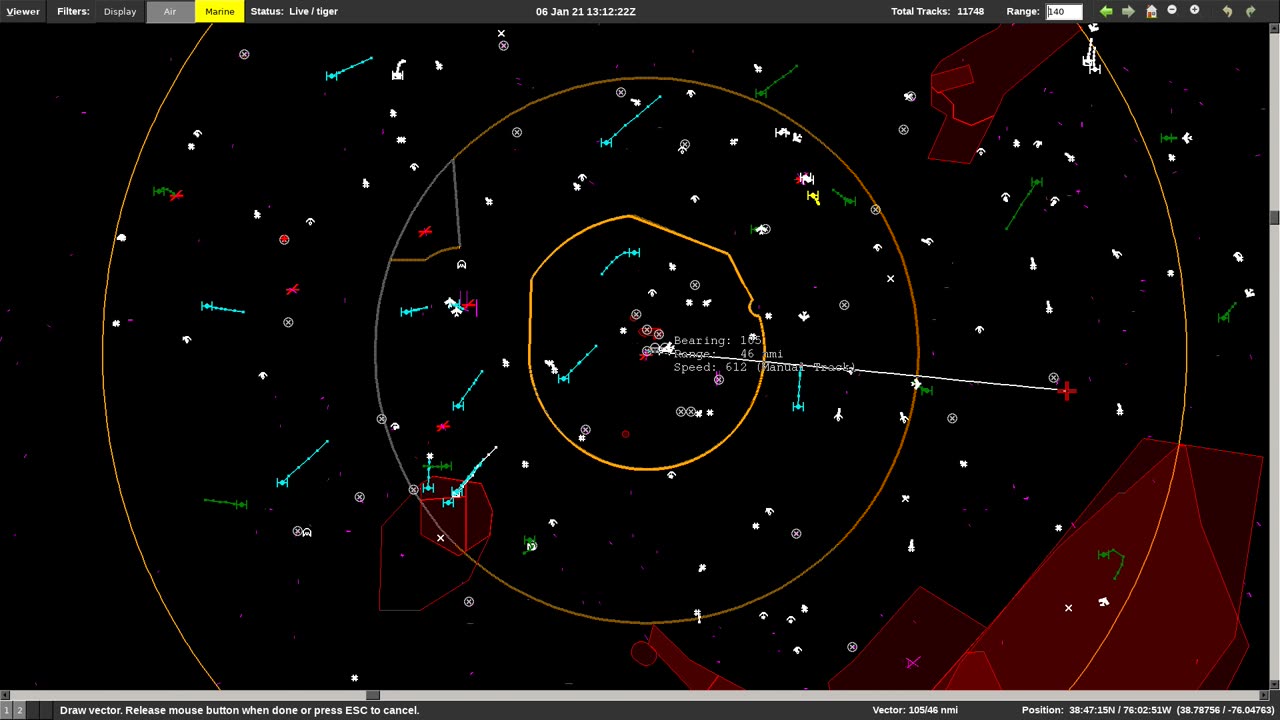
Task: Select the magenta X track at bottom
Action: point(912,663)
